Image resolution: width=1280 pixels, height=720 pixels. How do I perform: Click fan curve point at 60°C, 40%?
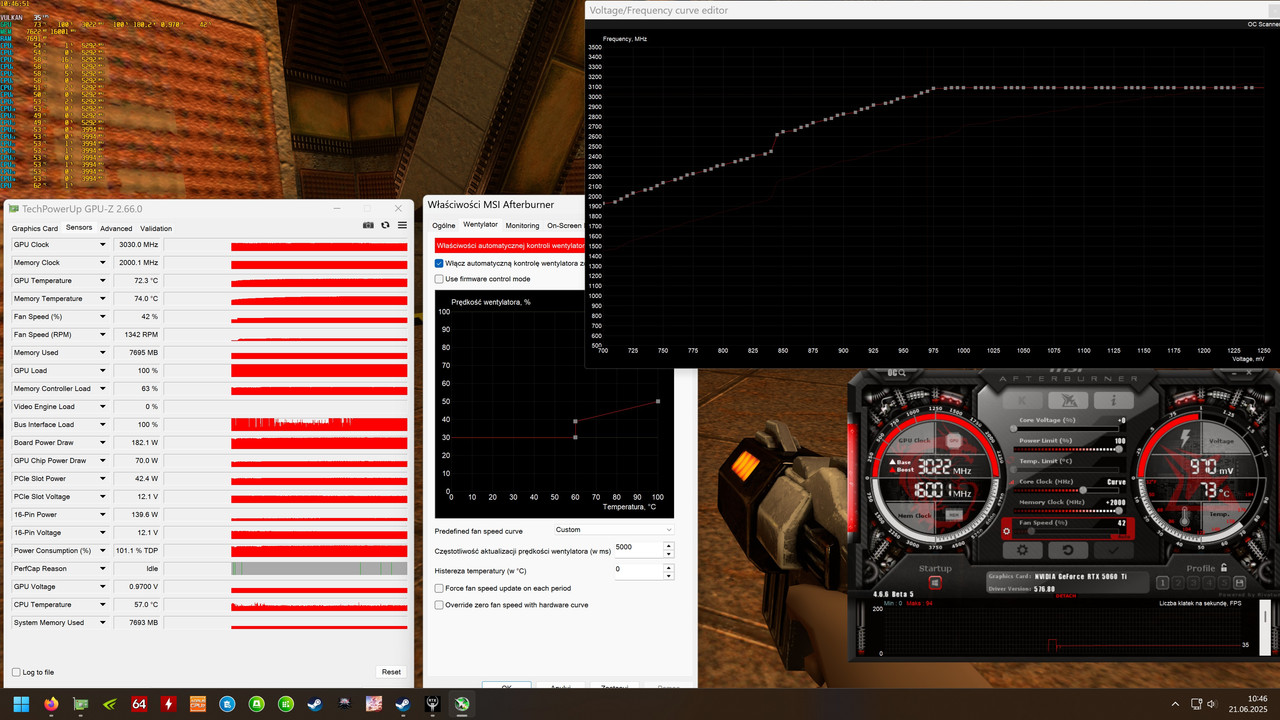point(575,421)
